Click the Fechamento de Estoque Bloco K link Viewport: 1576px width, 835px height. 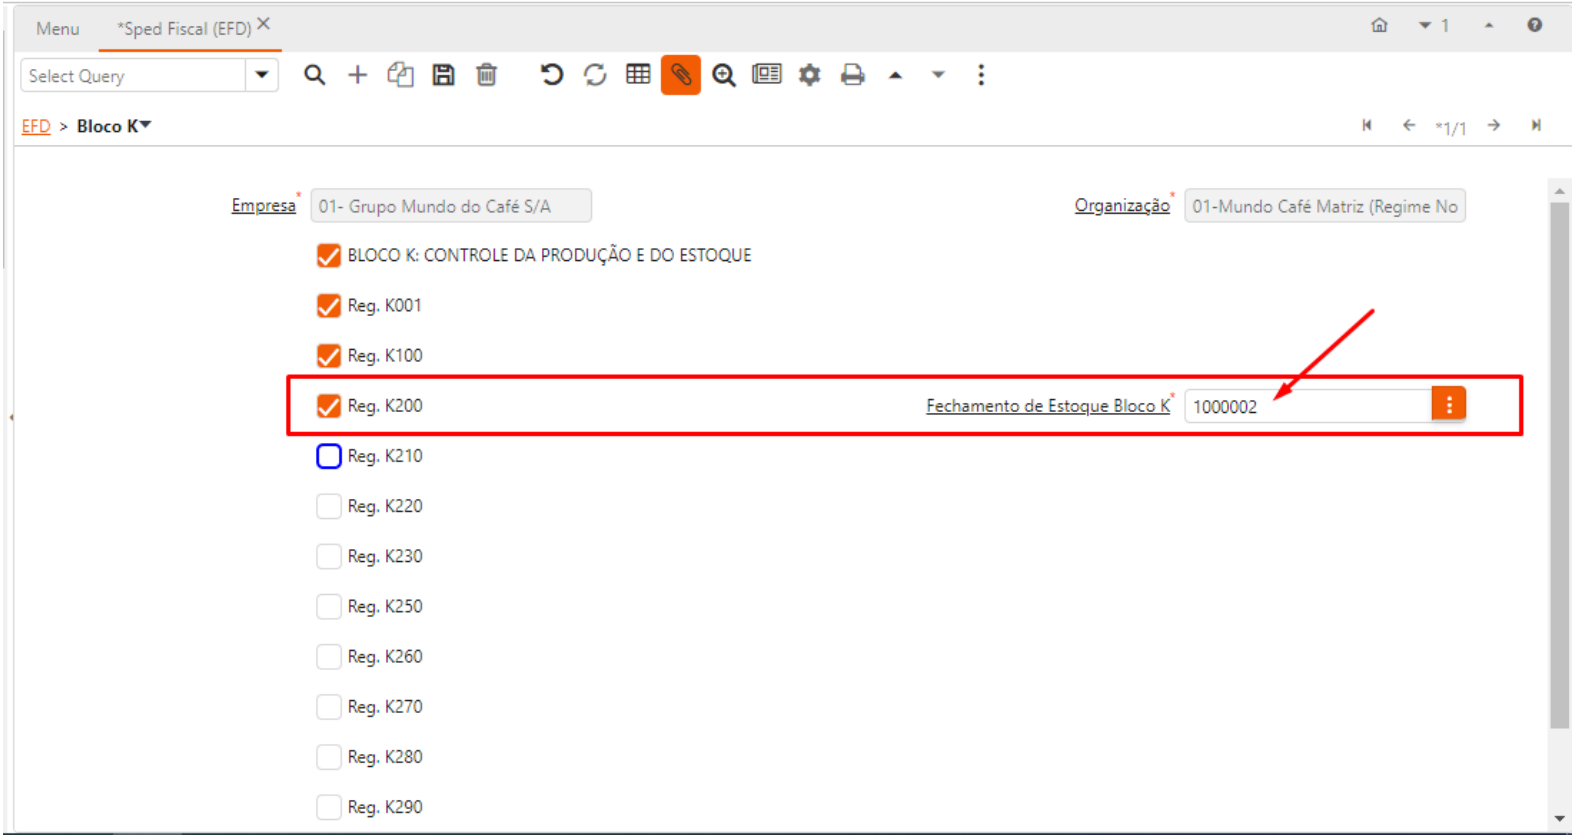[1047, 406]
